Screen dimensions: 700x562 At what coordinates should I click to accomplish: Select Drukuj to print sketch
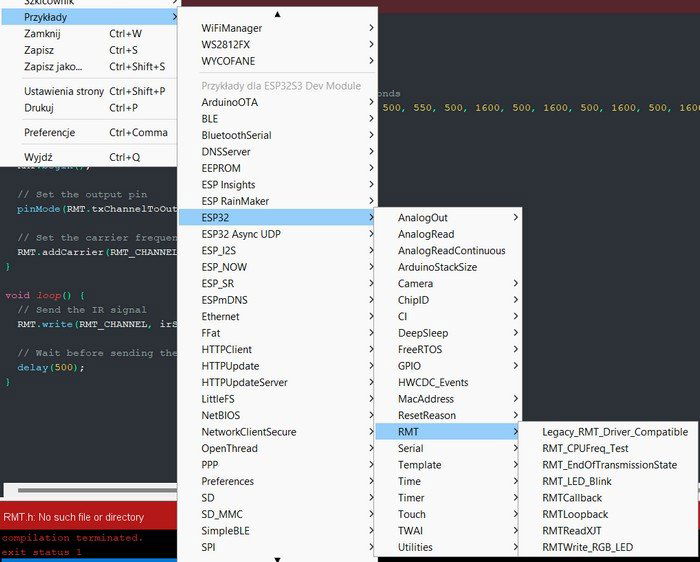click(89, 108)
